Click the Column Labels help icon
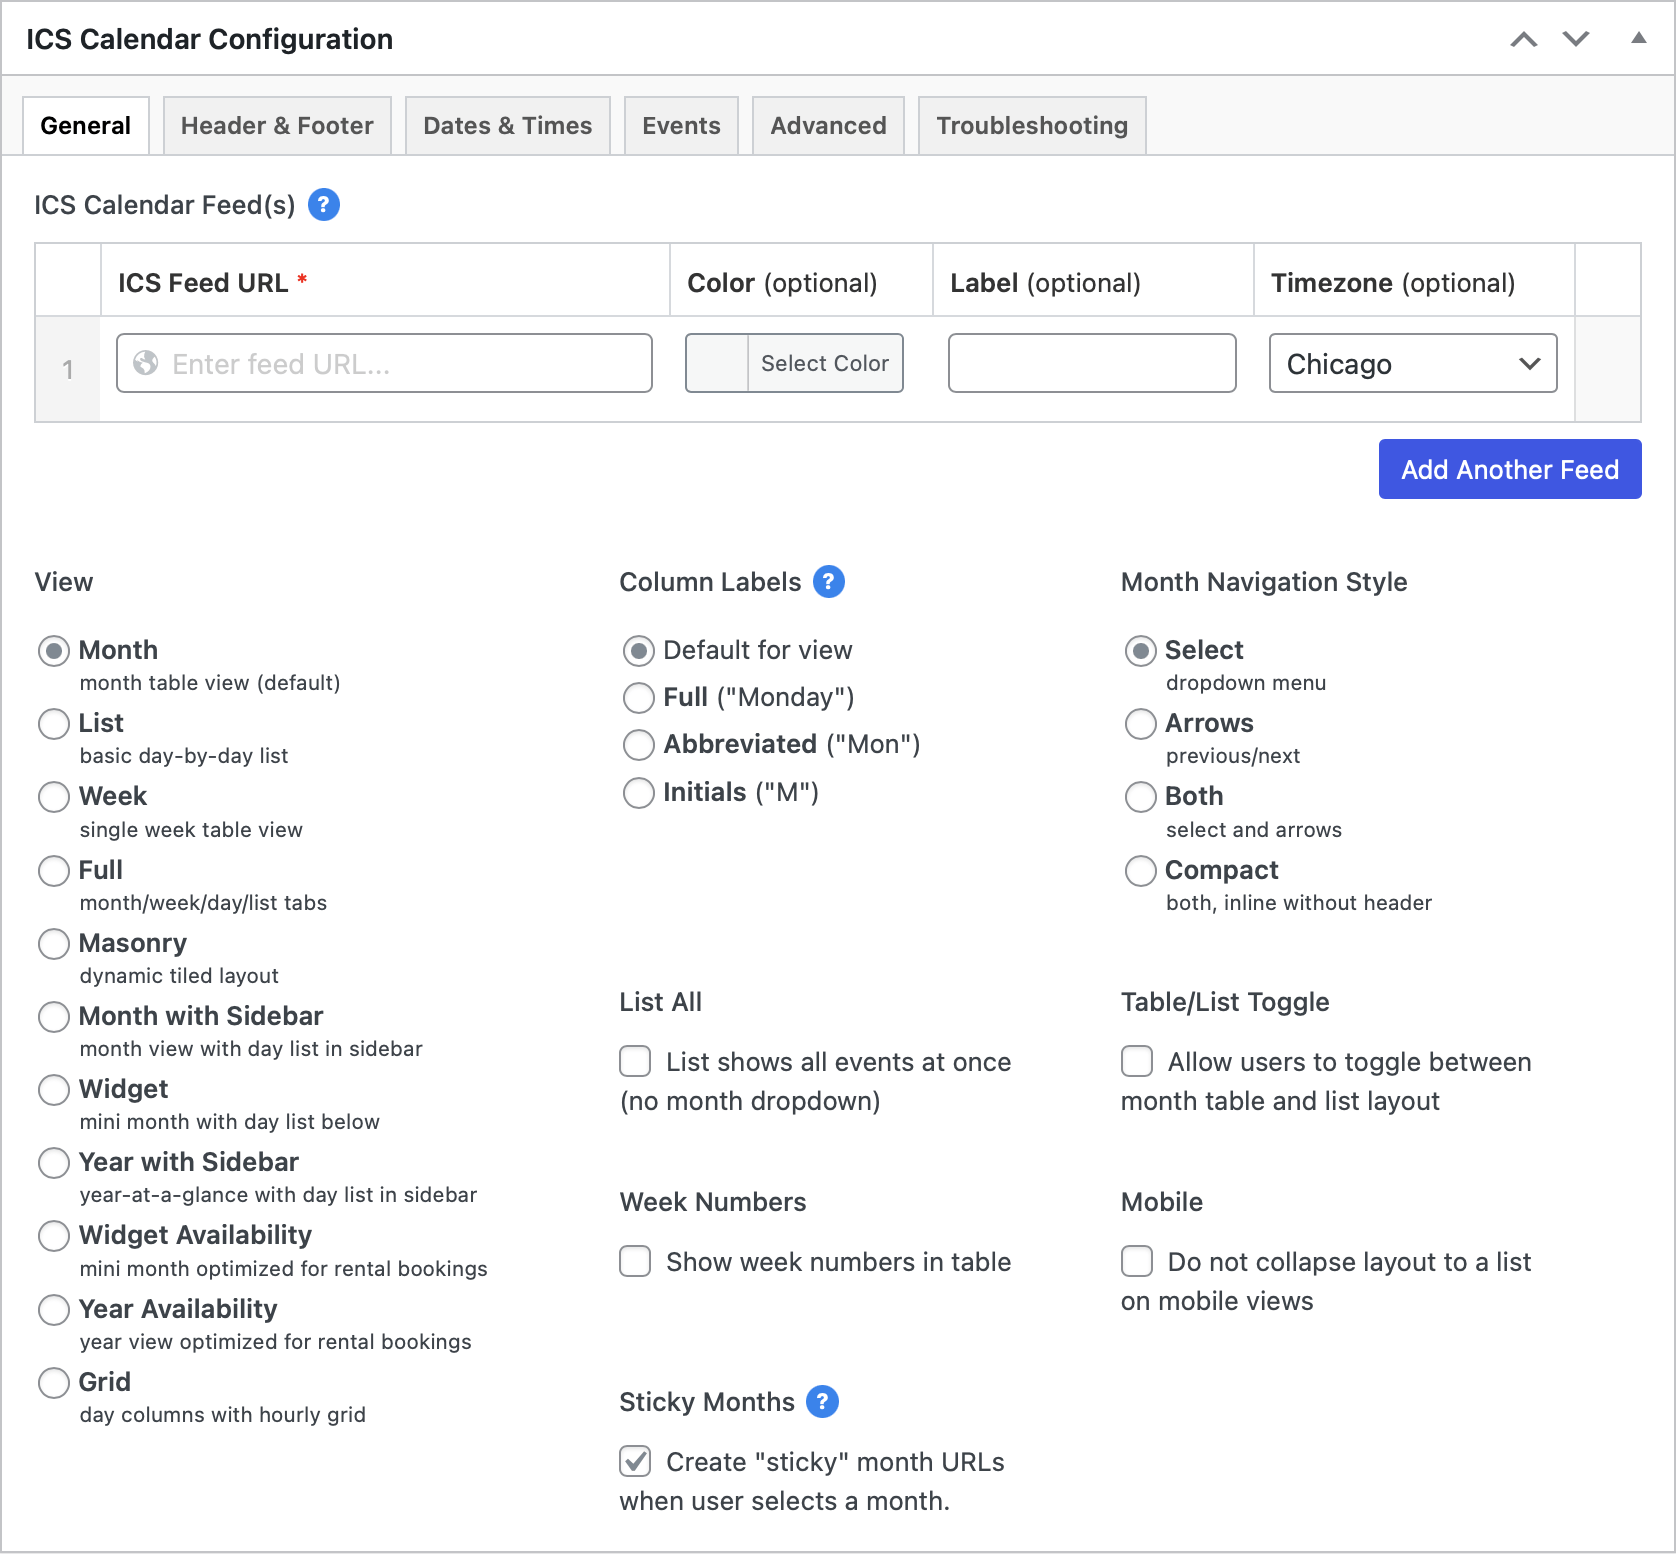This screenshot has height=1554, width=1676. [828, 582]
